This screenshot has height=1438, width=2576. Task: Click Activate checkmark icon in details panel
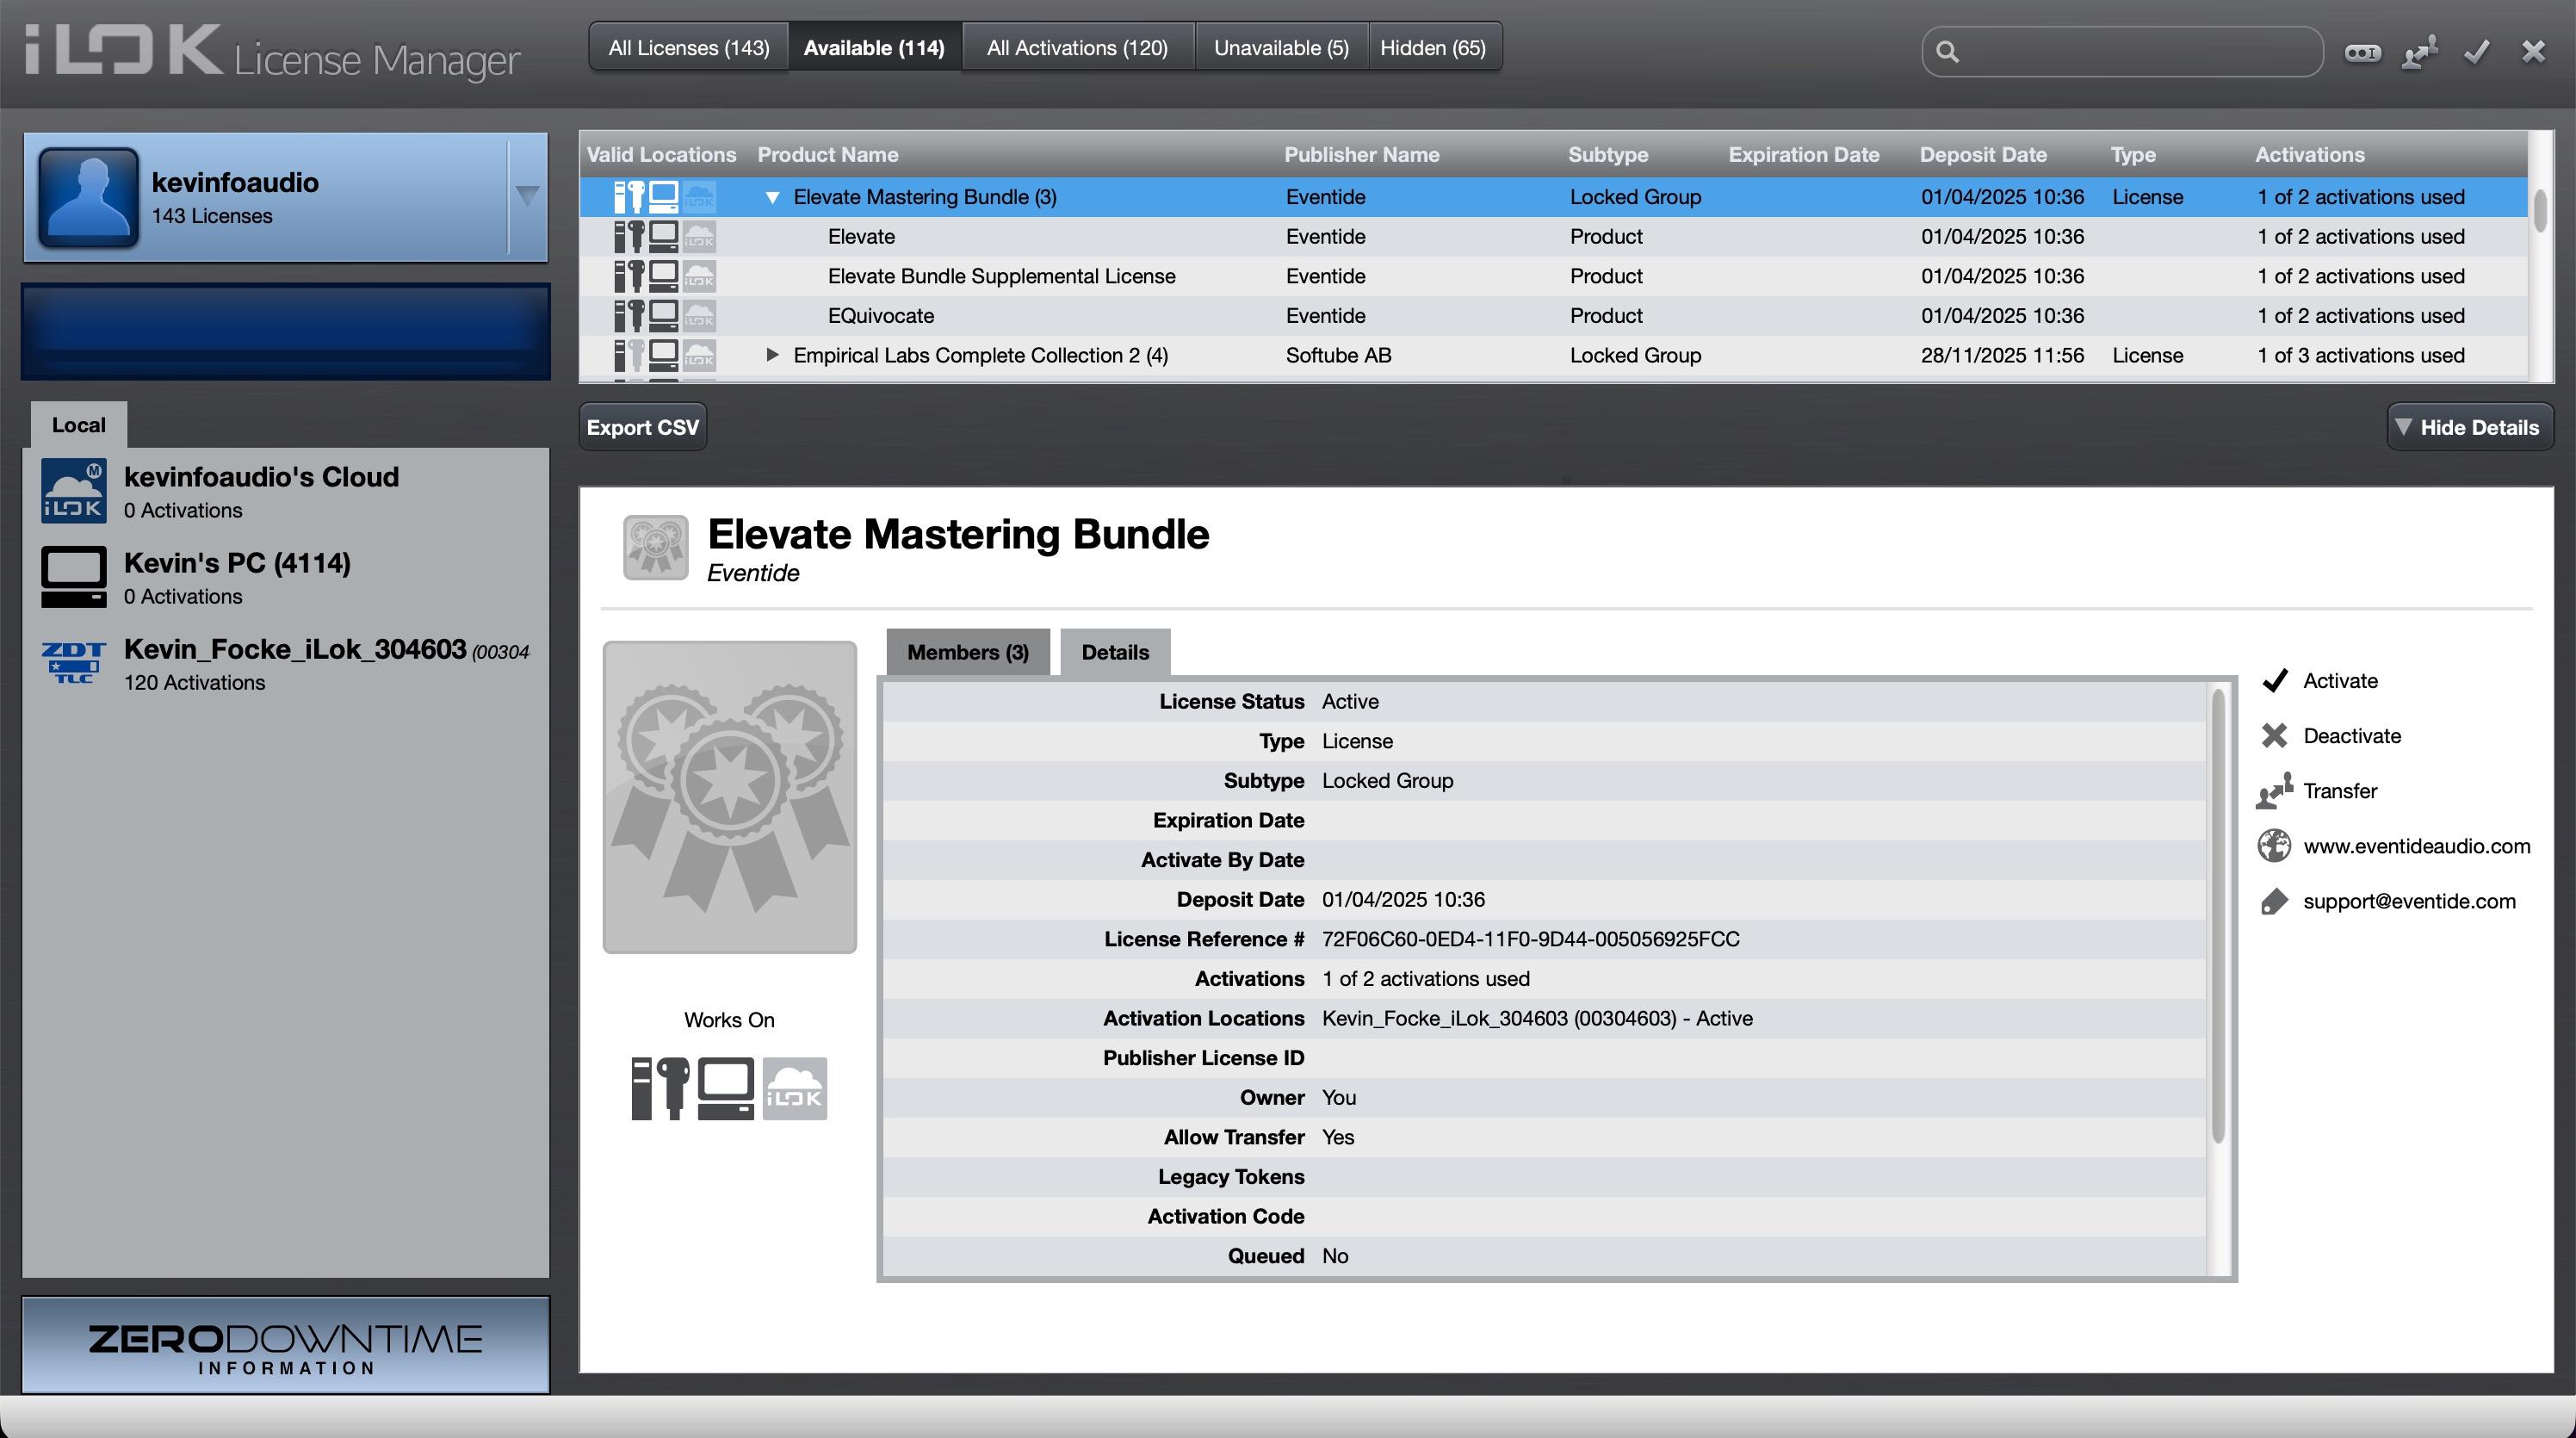[2274, 681]
